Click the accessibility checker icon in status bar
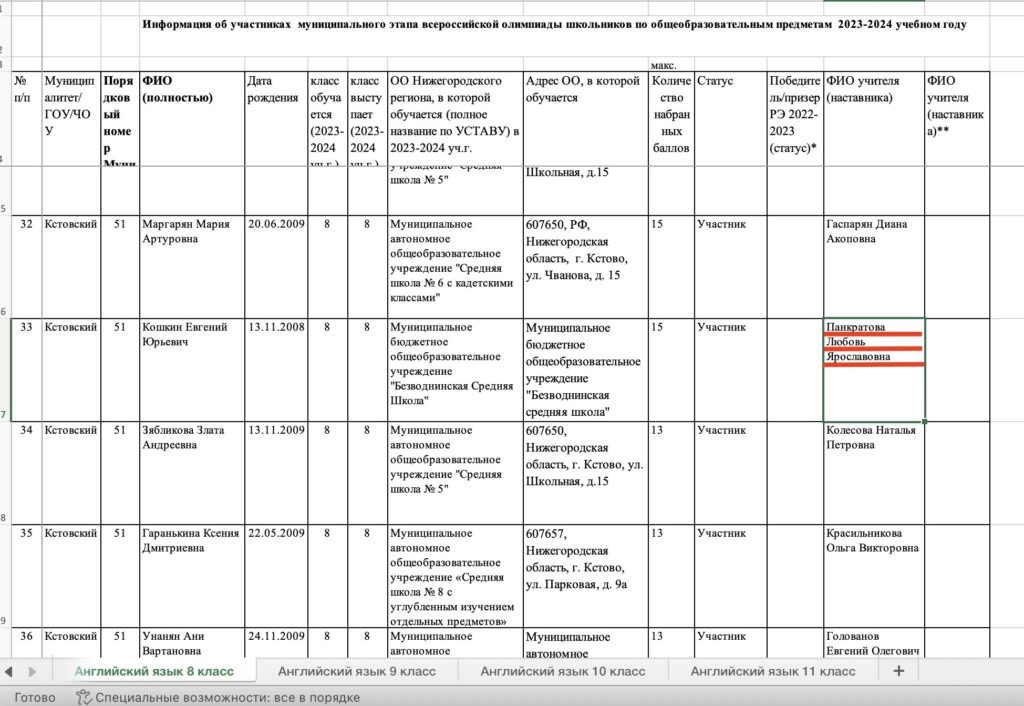 pyautogui.click(x=84, y=697)
